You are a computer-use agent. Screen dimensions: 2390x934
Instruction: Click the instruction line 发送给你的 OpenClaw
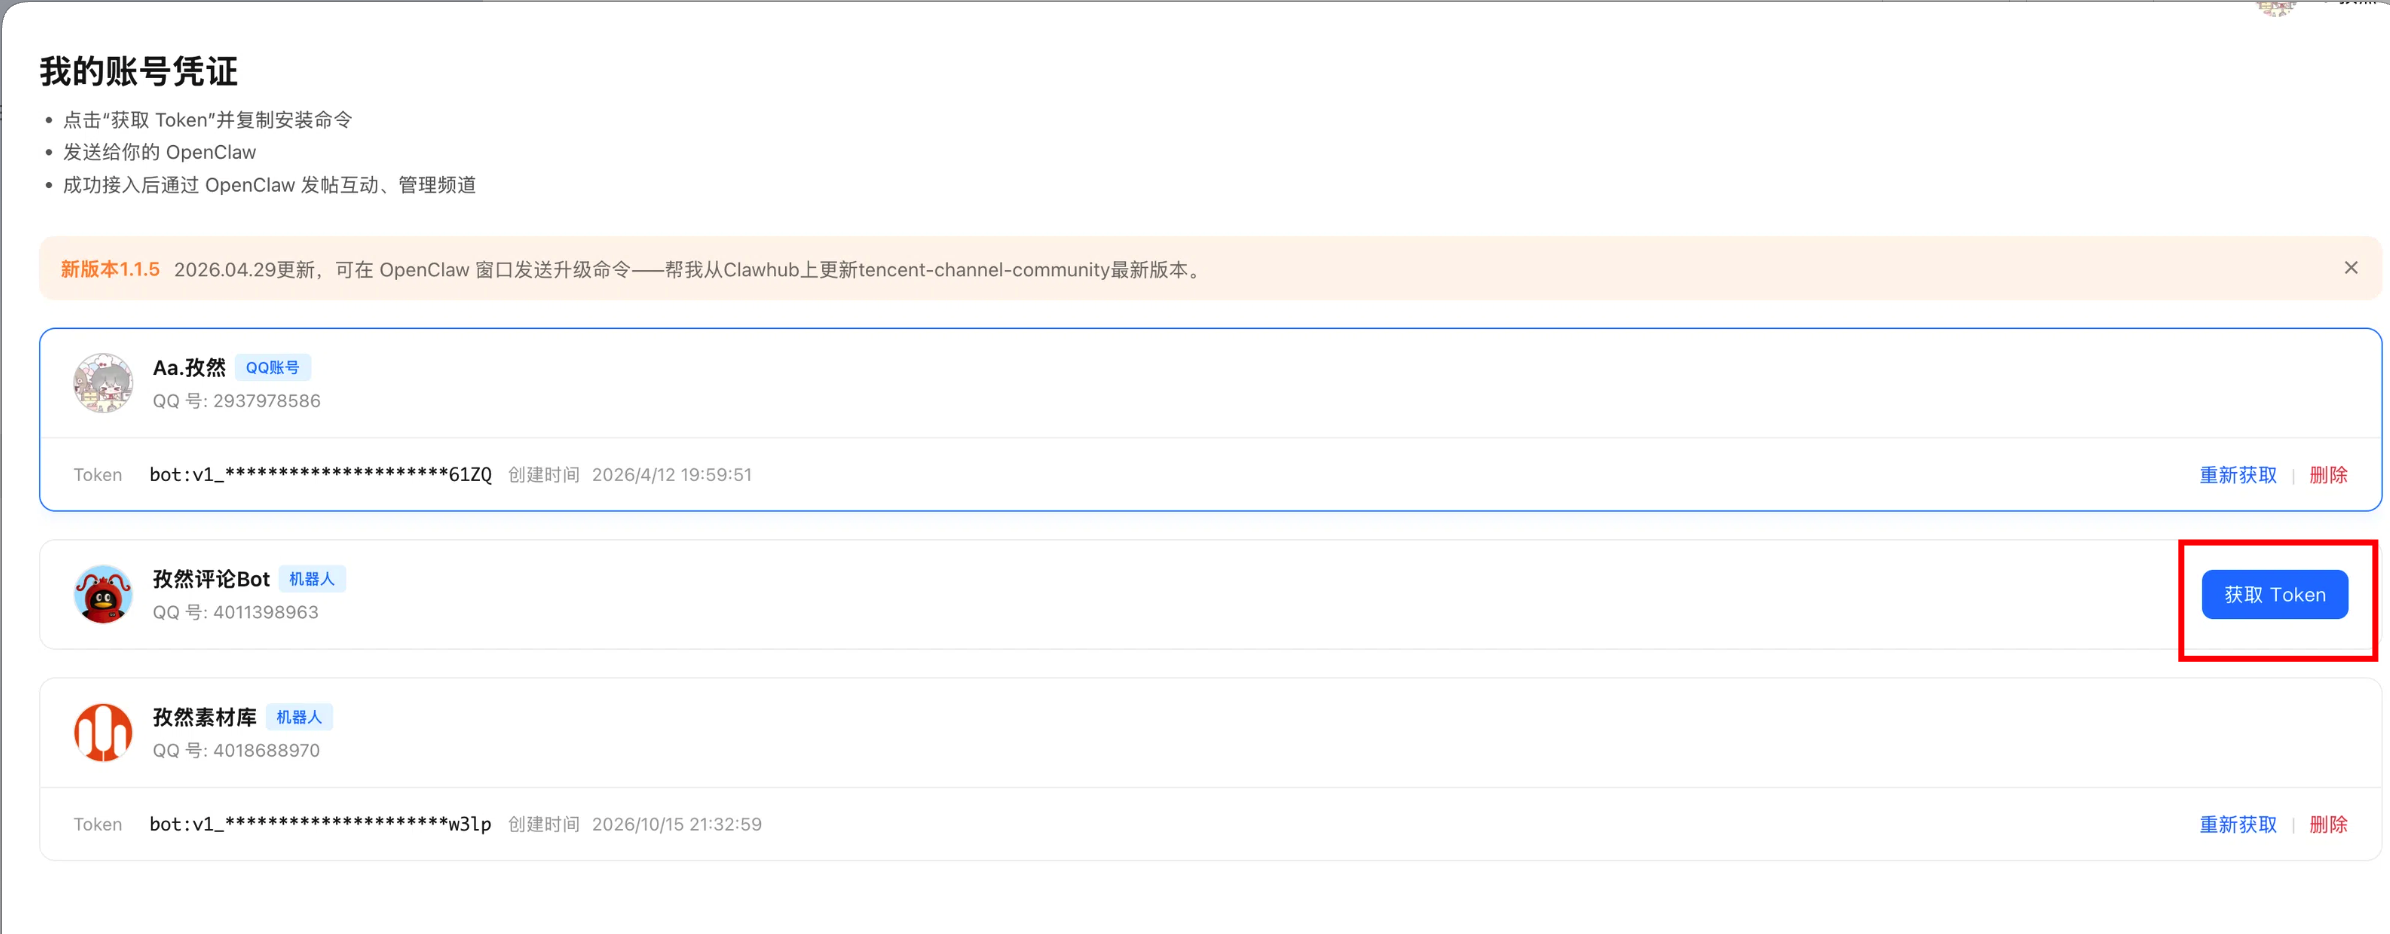(x=160, y=152)
